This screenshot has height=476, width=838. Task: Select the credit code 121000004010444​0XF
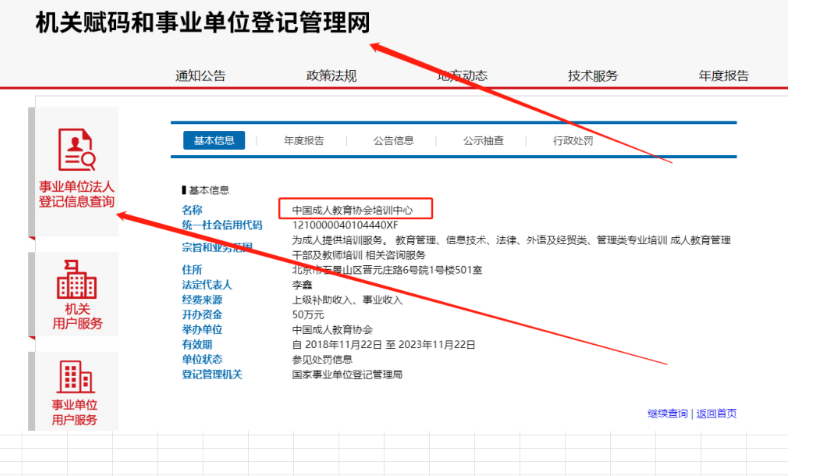click(345, 225)
